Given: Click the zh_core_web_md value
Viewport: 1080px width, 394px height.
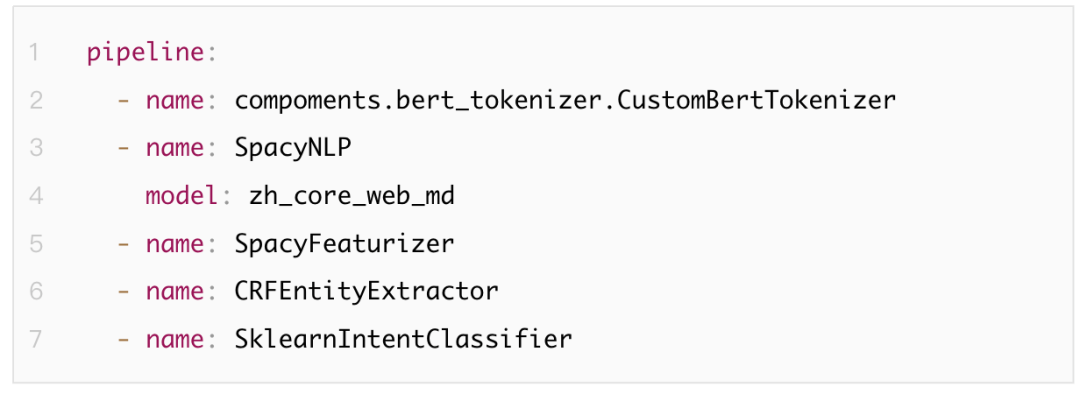Looking at the screenshot, I should (x=352, y=197).
